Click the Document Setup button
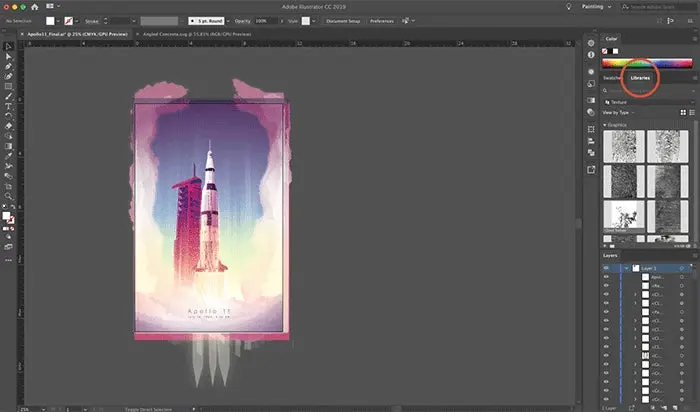 pyautogui.click(x=343, y=21)
